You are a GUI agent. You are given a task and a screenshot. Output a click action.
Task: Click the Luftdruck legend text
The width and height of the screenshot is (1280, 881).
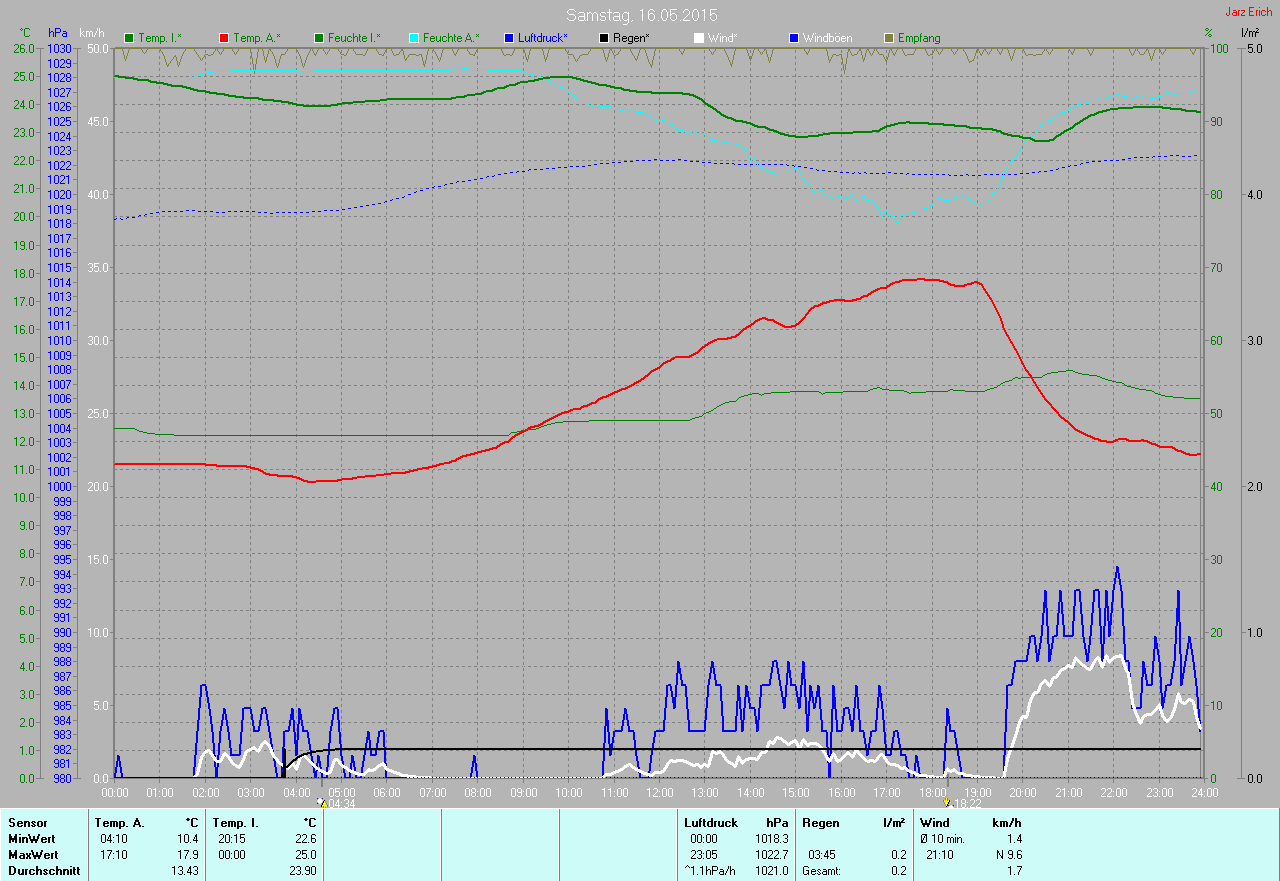click(x=543, y=38)
